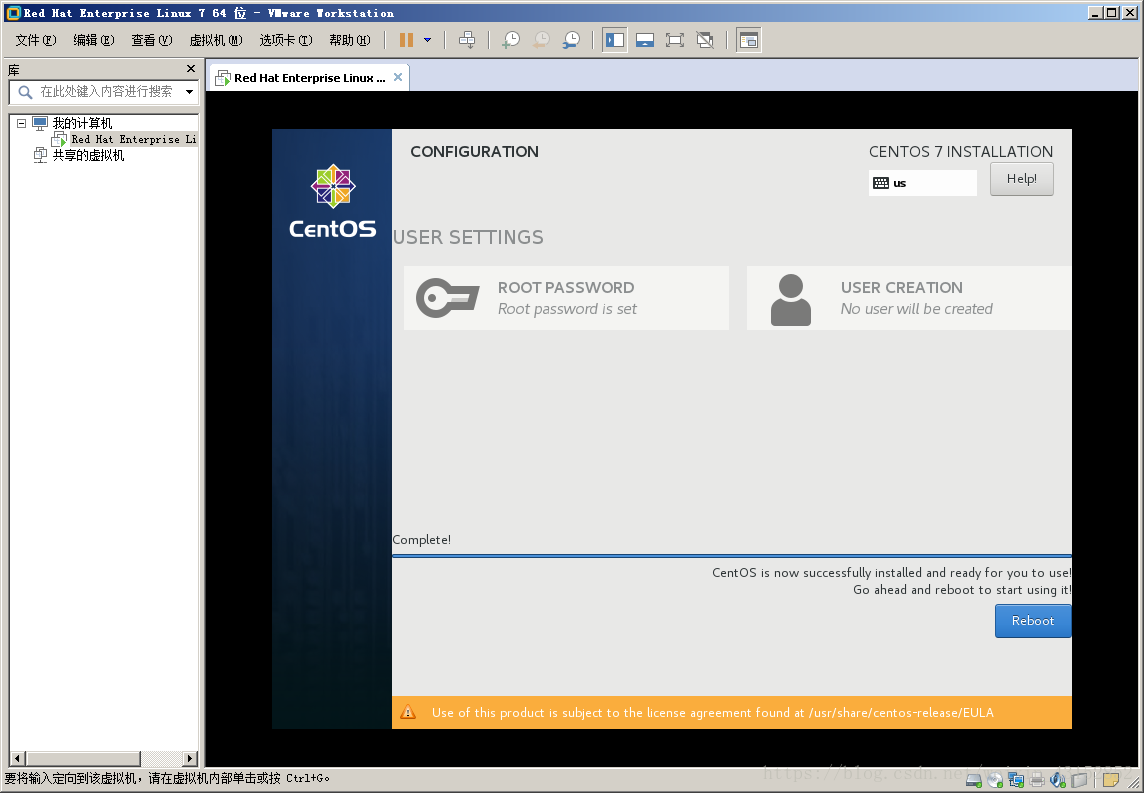Viewport: 1144px width, 793px height.
Task: Click the EULA license warning bar
Action: [732, 713]
